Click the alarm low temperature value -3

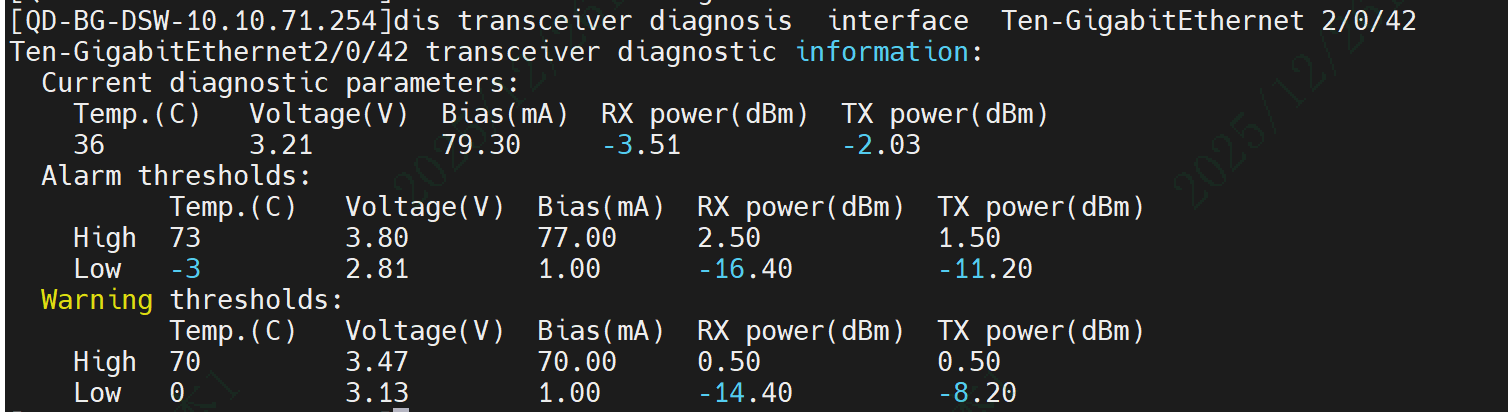click(185, 269)
